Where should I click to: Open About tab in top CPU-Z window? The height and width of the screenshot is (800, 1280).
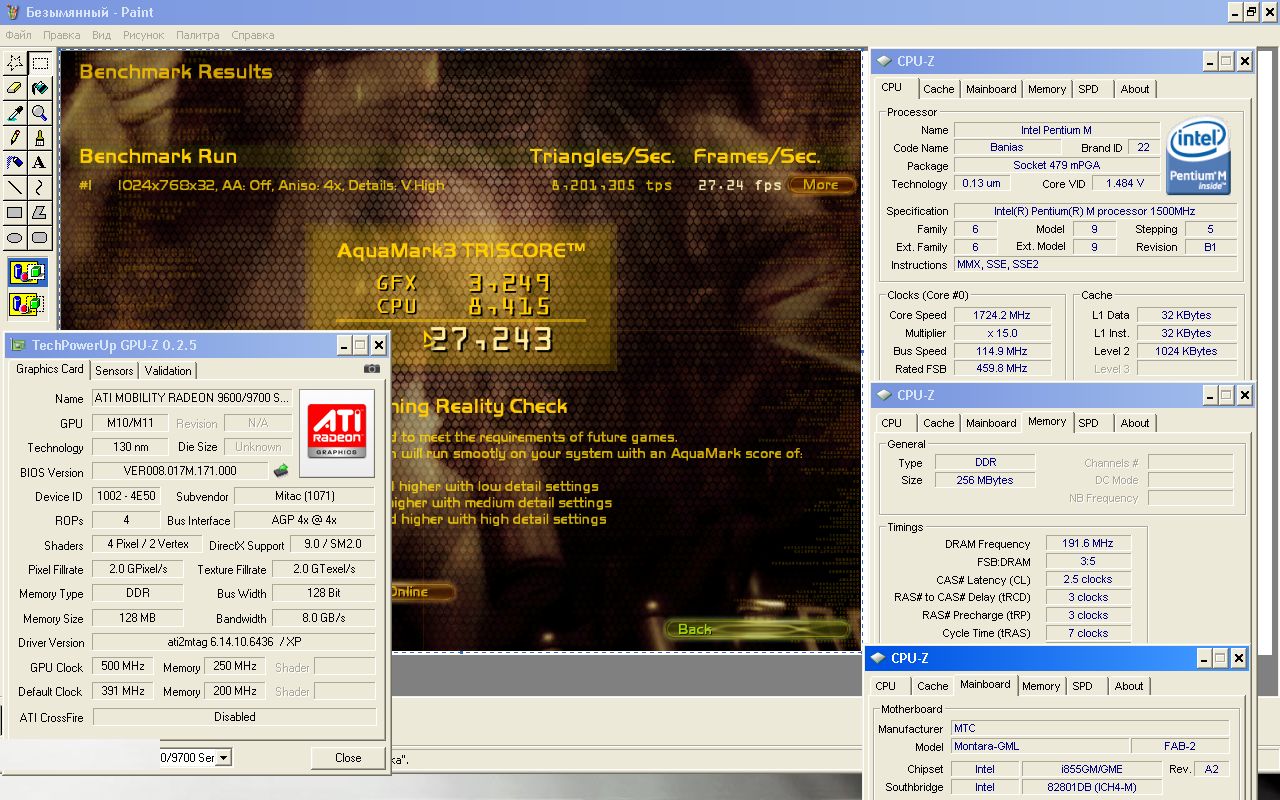[1135, 89]
